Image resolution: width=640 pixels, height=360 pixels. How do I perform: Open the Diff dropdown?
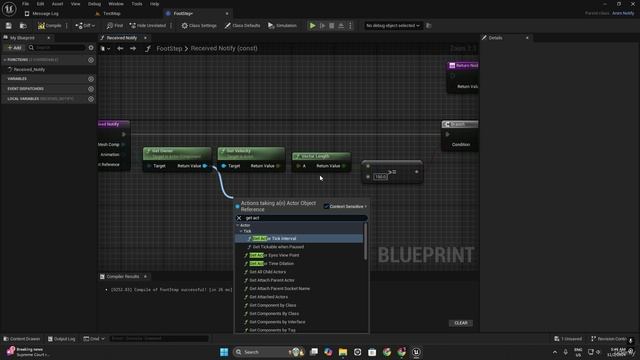(85, 26)
